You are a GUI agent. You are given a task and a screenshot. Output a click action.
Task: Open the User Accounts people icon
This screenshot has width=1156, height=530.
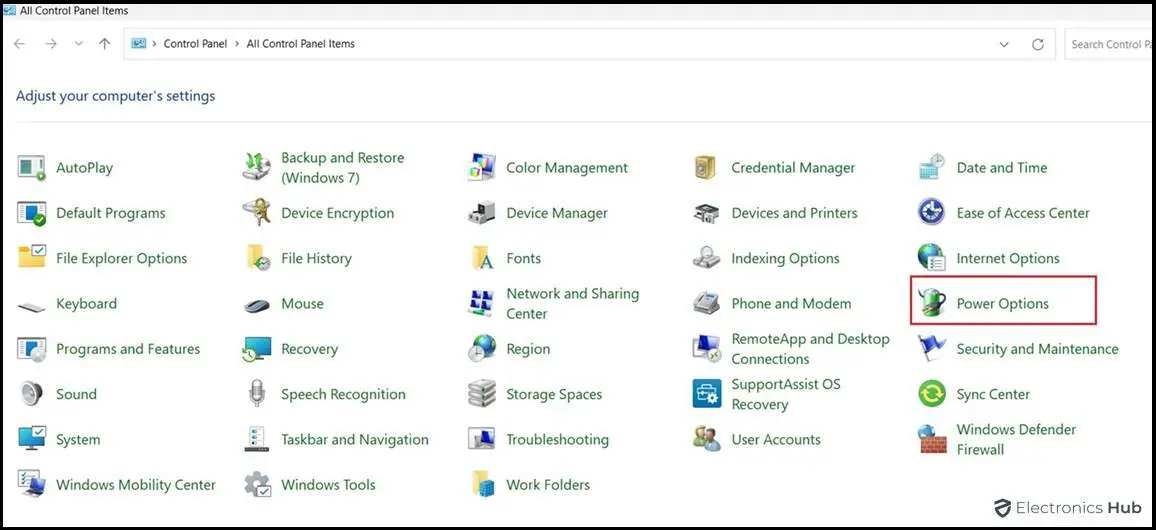(706, 439)
